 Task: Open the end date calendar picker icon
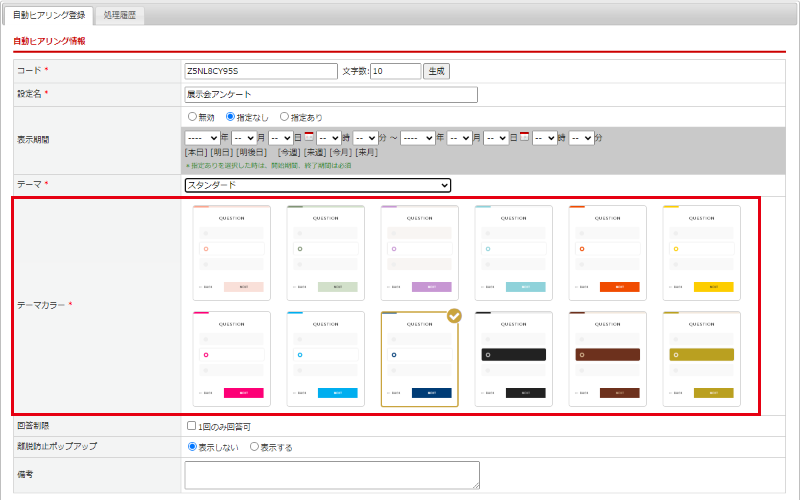[x=524, y=137]
